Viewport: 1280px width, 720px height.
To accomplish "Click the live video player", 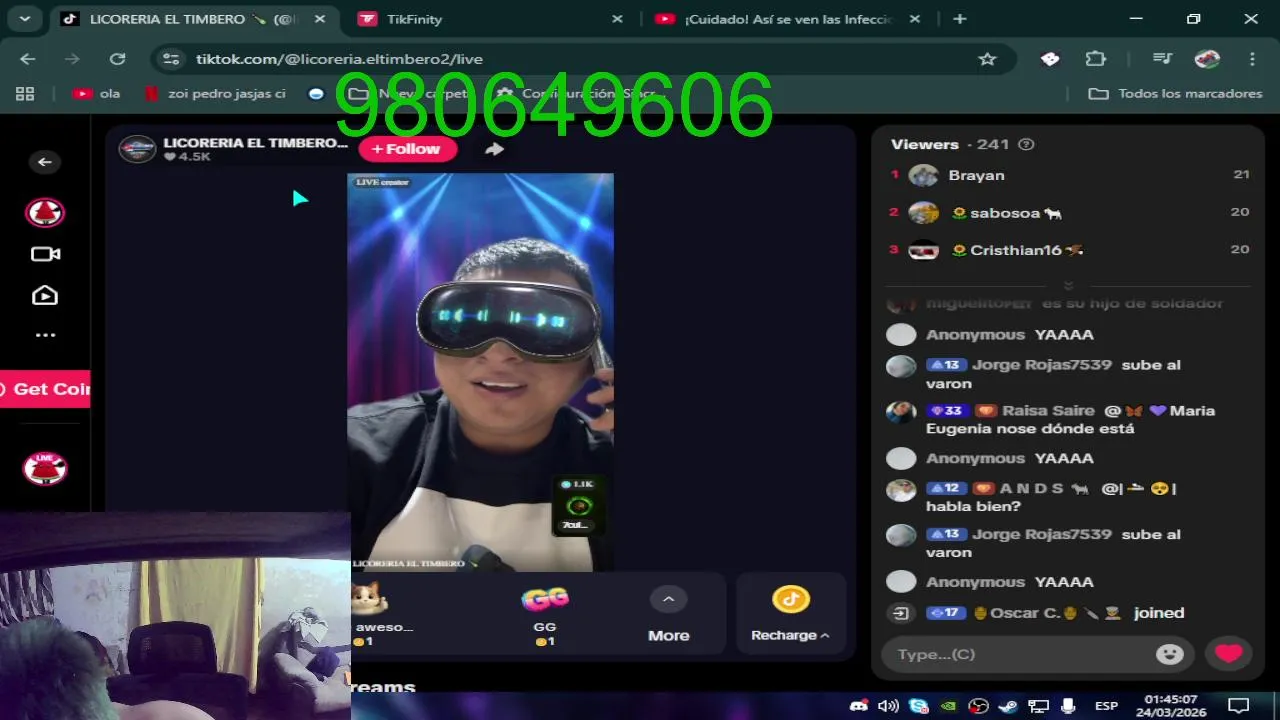I will click(x=480, y=372).
